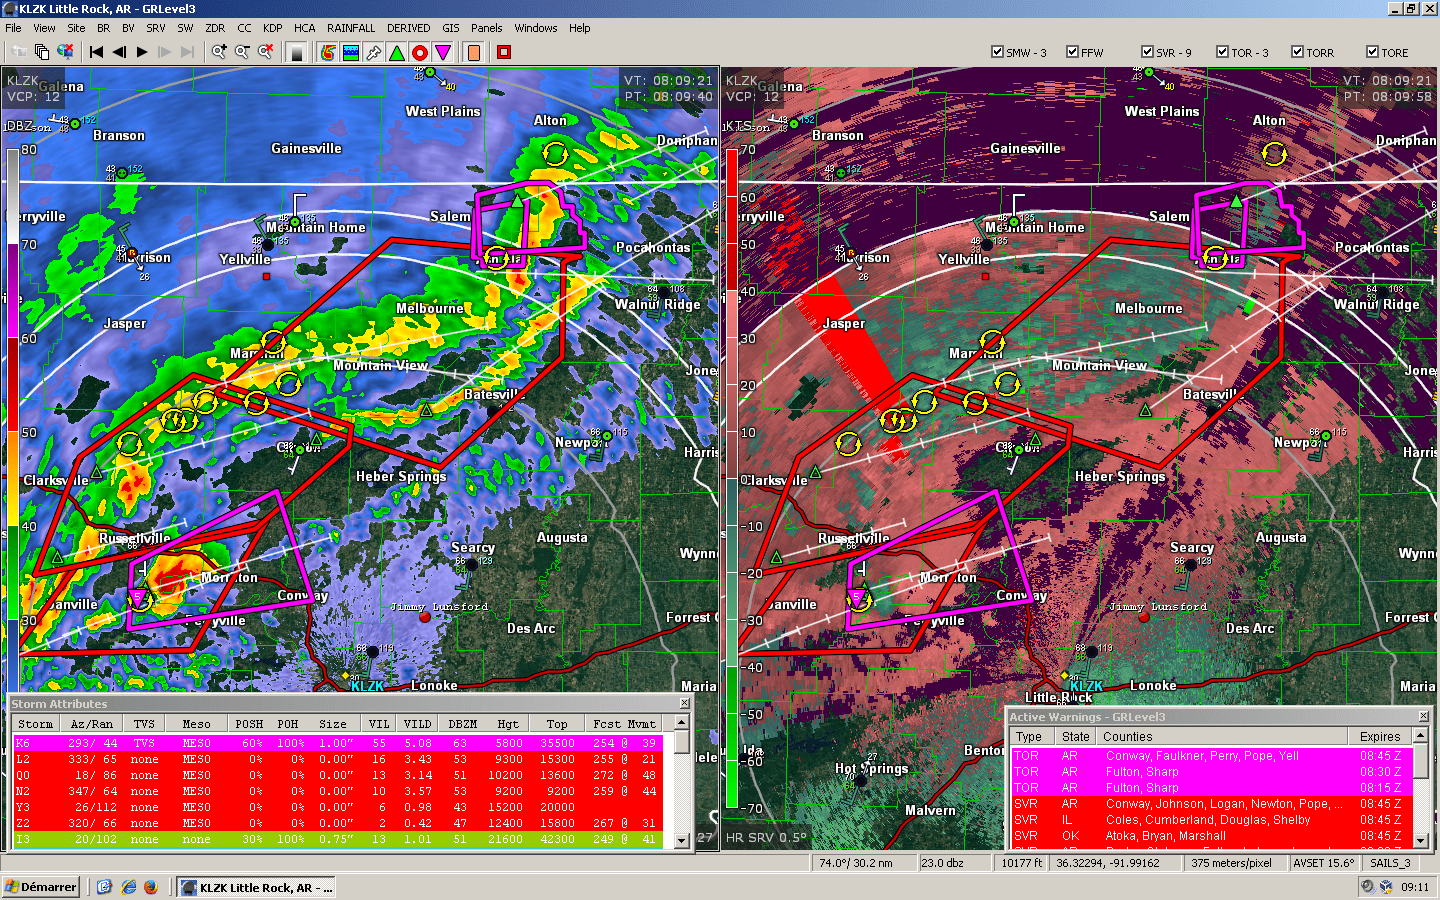Toggle the TORR checkbox
1440x900 pixels.
click(1297, 52)
